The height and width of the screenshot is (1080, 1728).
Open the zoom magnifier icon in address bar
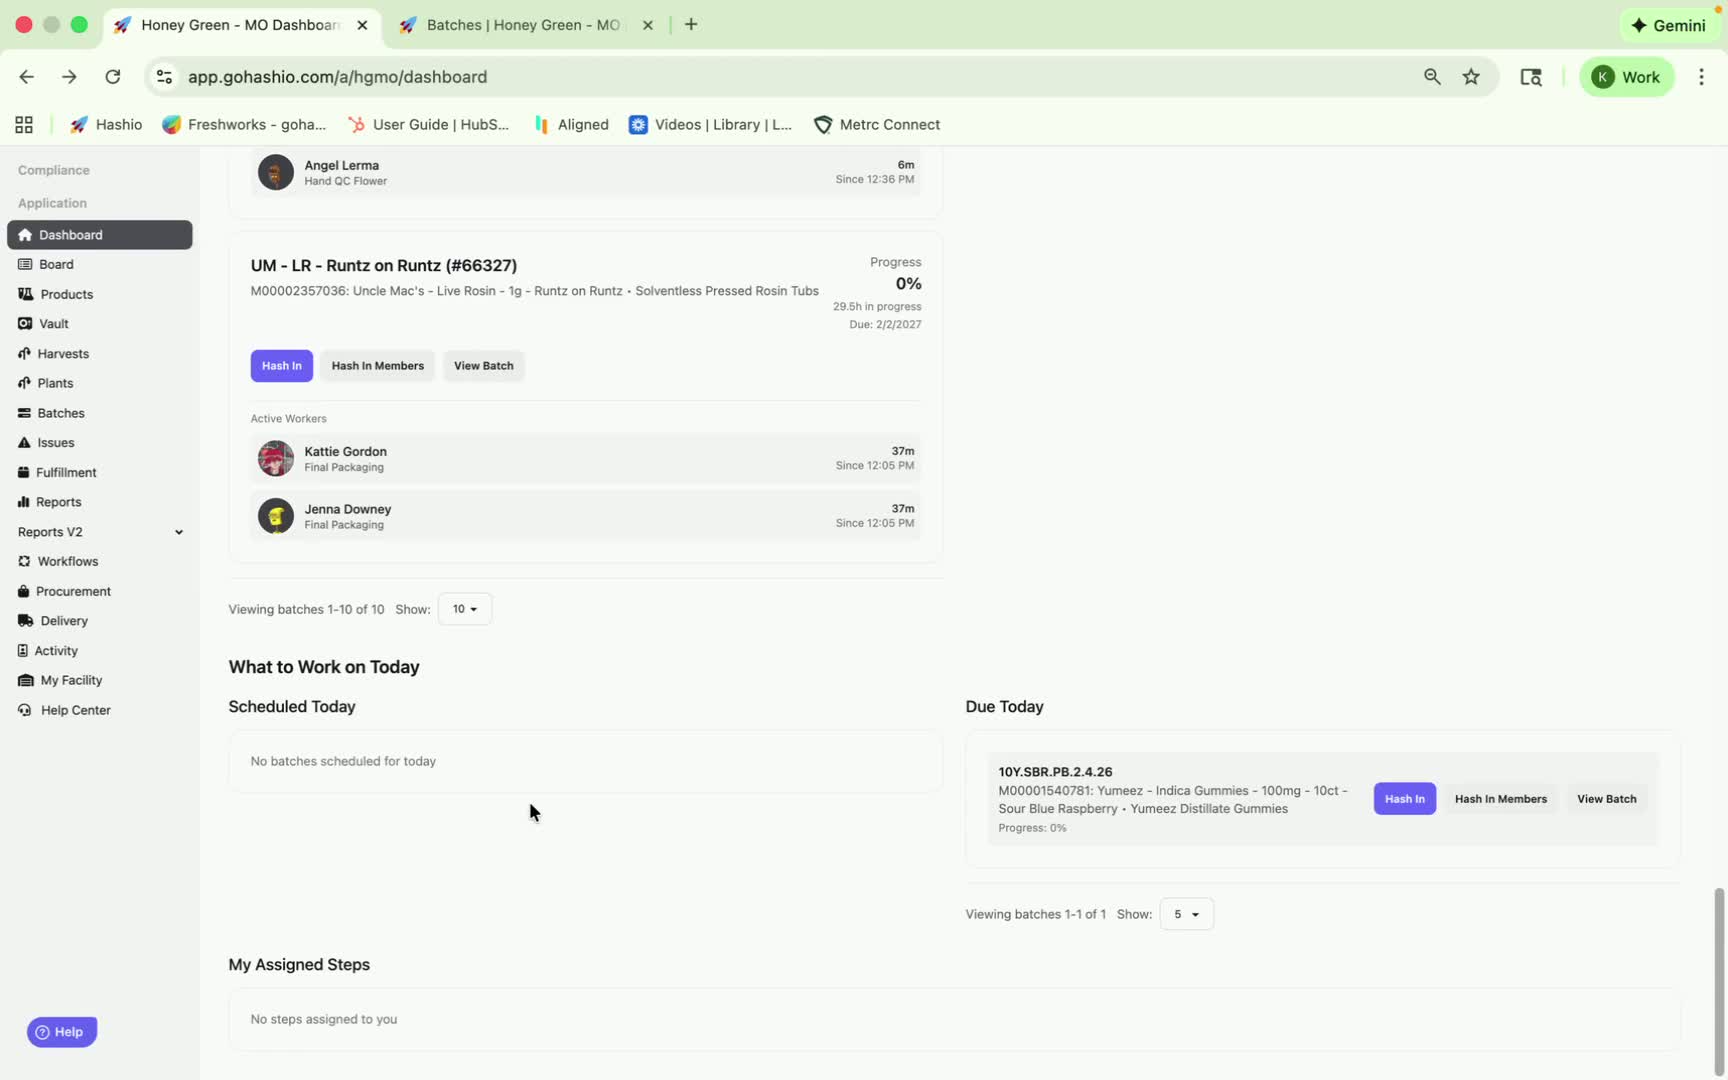point(1432,77)
